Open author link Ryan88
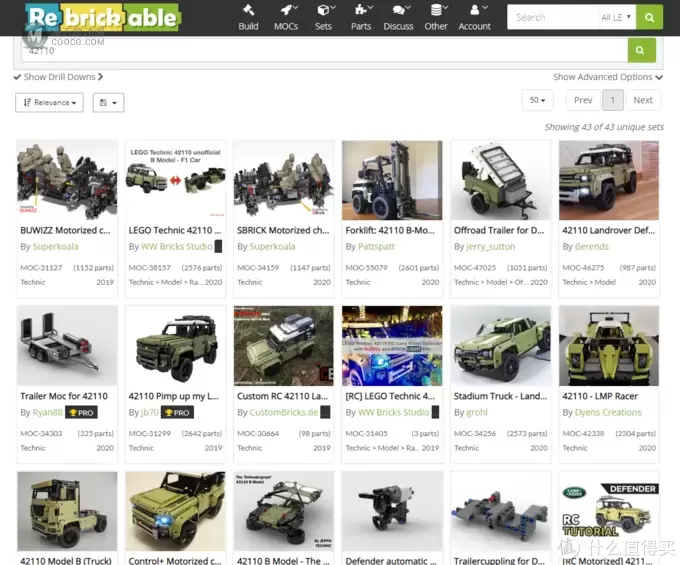The image size is (680, 565). [x=48, y=412]
